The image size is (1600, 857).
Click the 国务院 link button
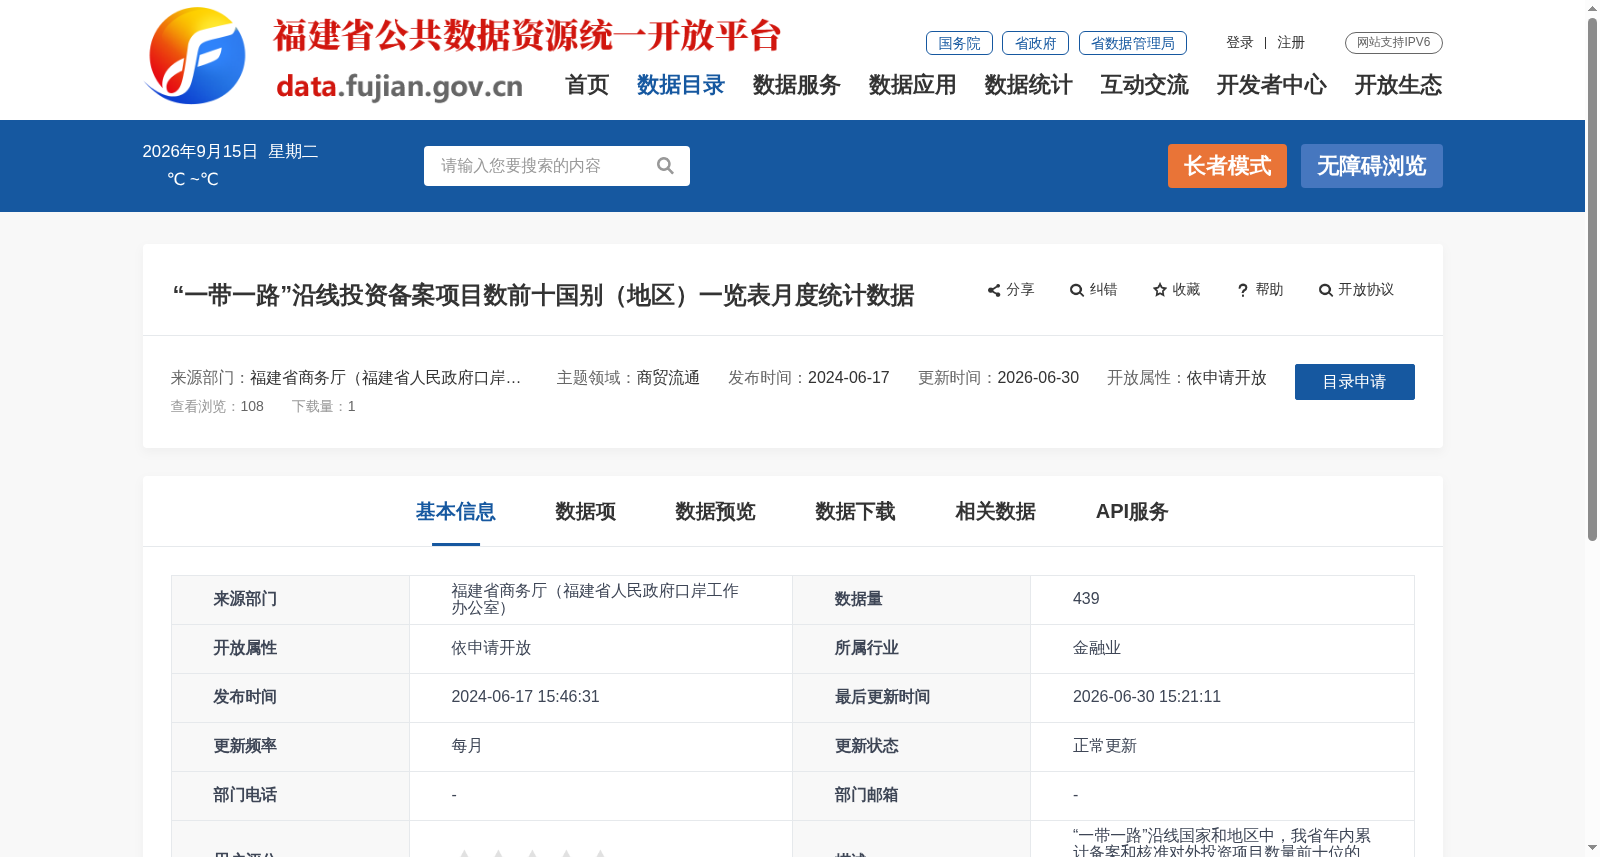(959, 43)
